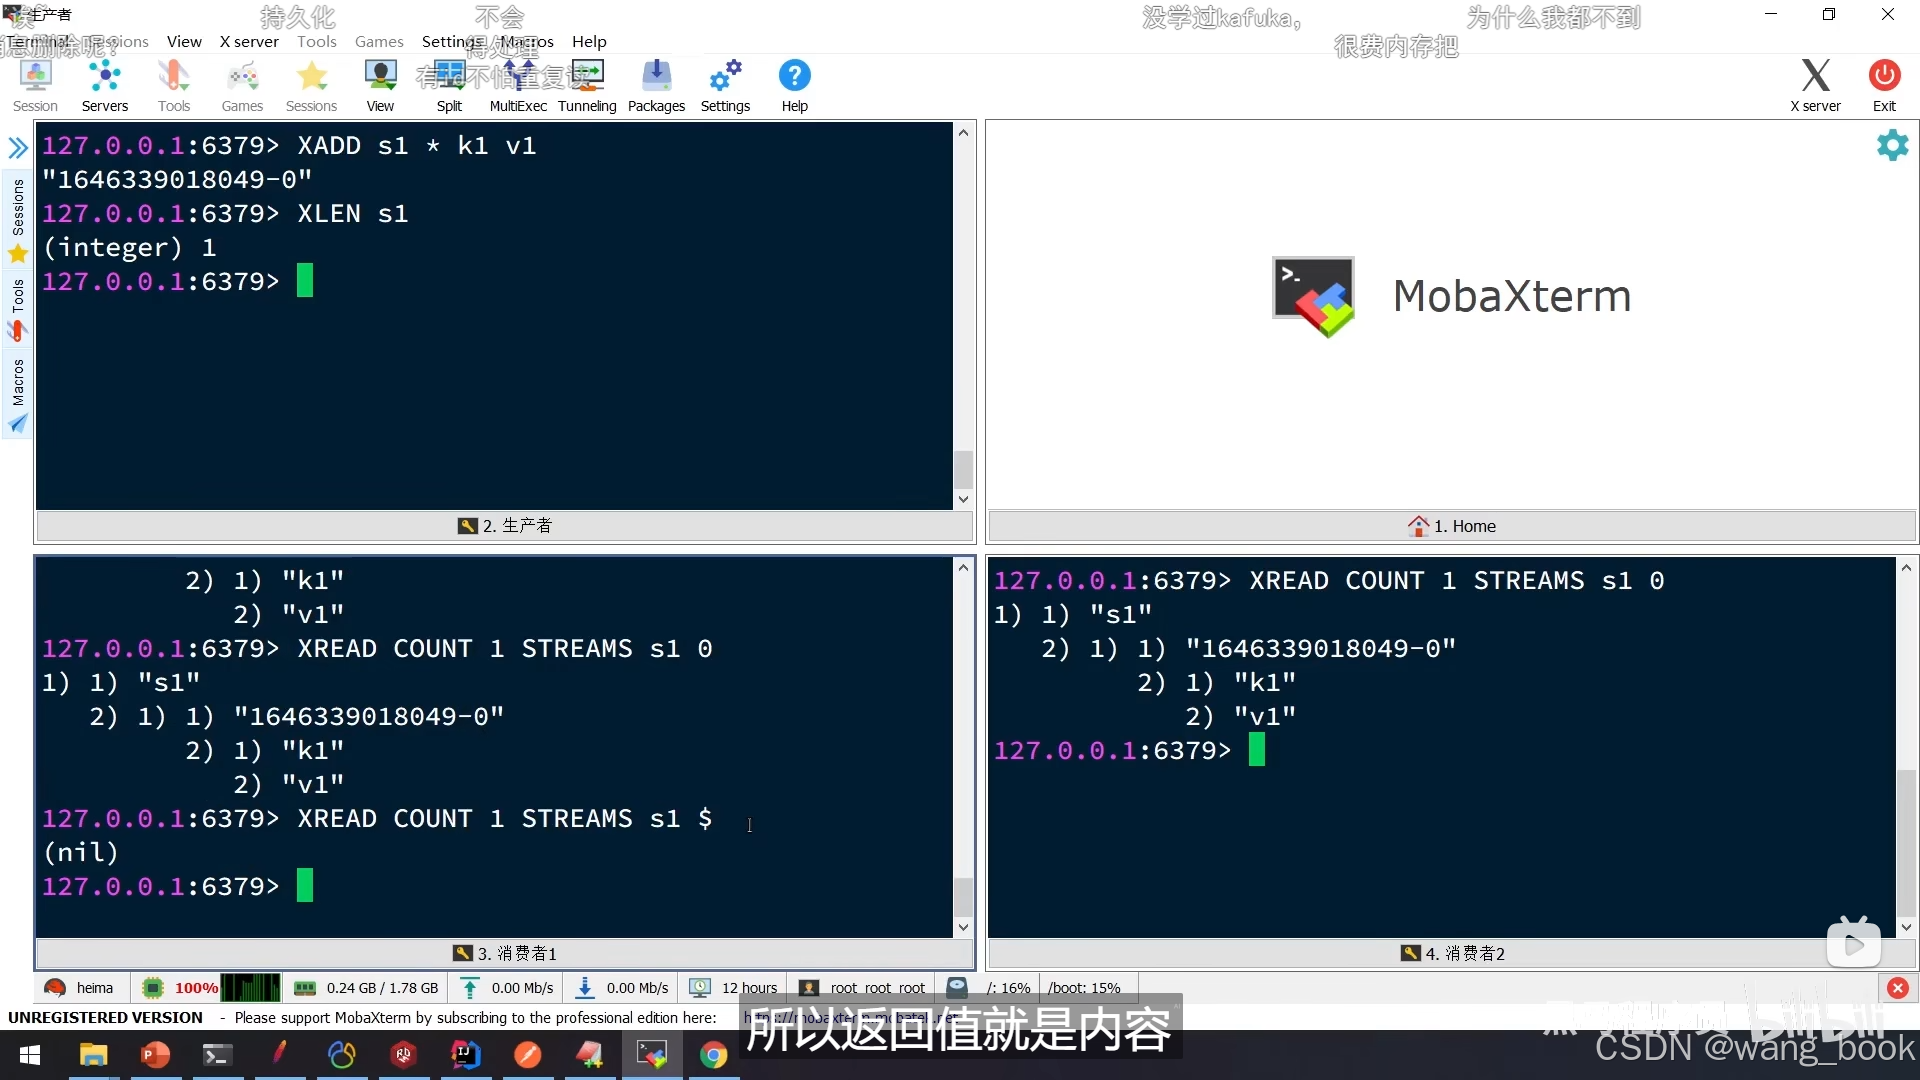Click scroll-down arrow in 消费者2 terminal
1920x1080 pixels.
tap(1906, 927)
